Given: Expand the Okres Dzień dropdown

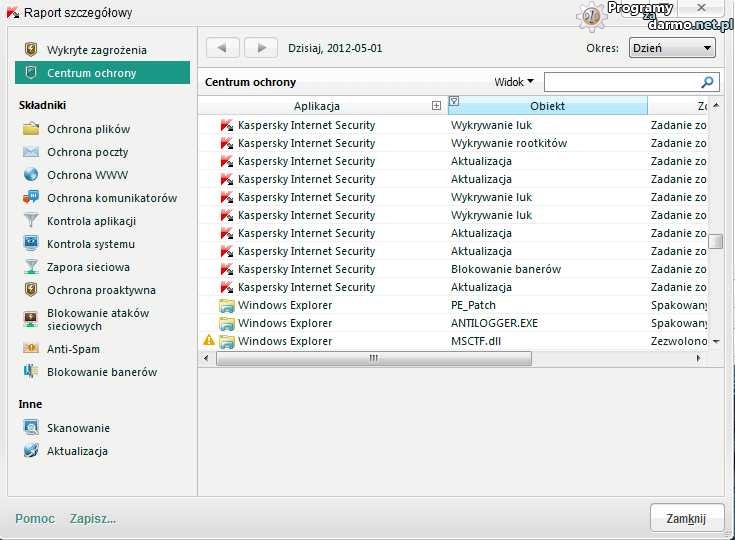Looking at the screenshot, I should coord(671,48).
